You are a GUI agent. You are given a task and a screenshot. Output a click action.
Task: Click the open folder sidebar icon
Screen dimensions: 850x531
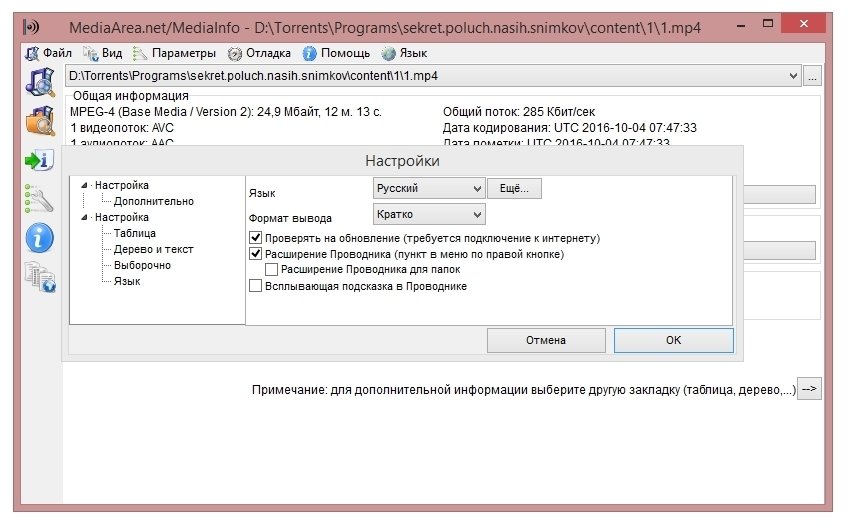[39, 120]
